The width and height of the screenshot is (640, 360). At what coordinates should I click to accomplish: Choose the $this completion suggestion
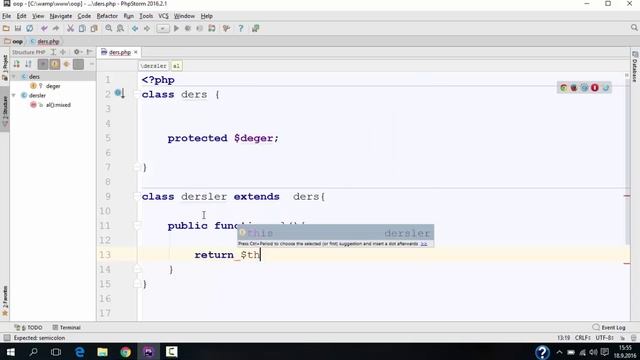(x=336, y=233)
